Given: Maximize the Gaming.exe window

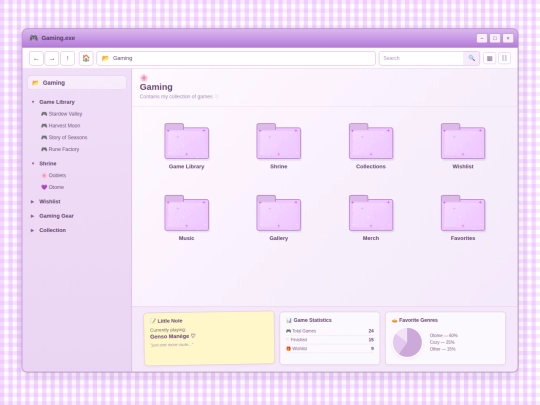Looking at the screenshot, I should [x=495, y=38].
